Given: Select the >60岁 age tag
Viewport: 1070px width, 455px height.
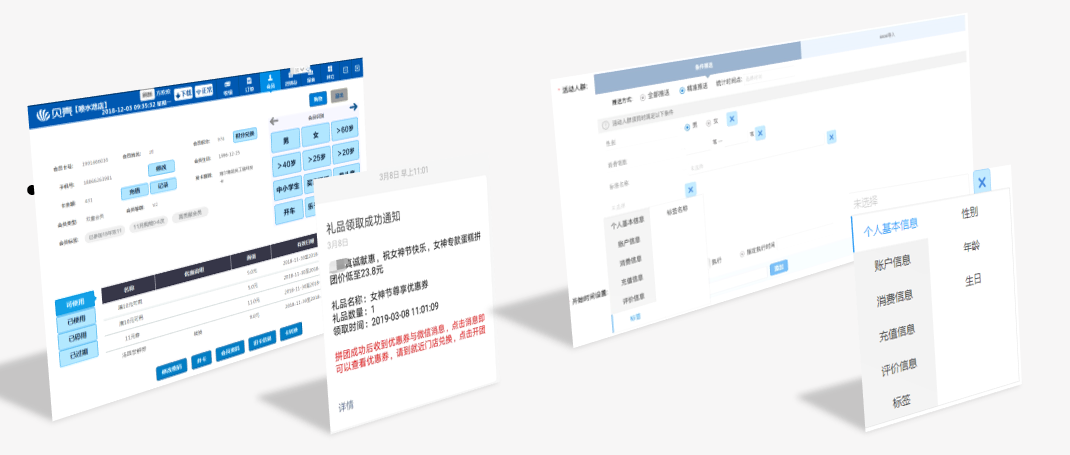Looking at the screenshot, I should 346,128.
